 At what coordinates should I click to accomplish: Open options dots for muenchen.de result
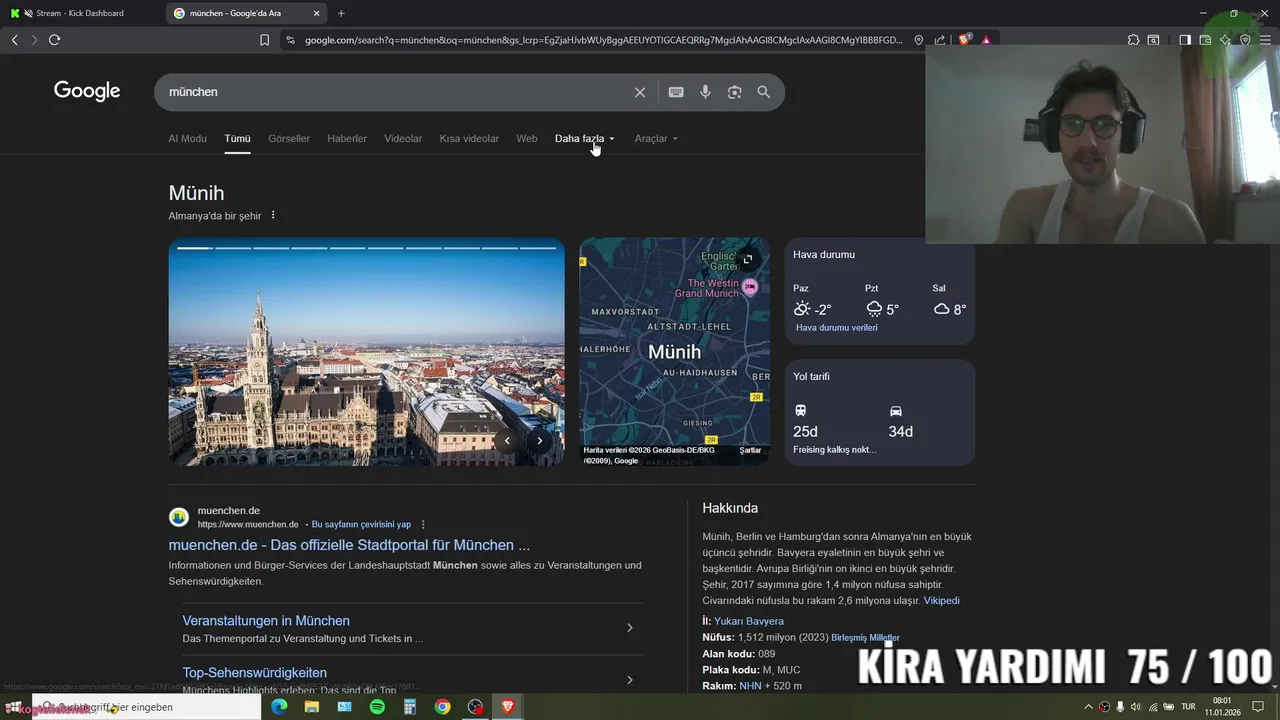point(423,524)
